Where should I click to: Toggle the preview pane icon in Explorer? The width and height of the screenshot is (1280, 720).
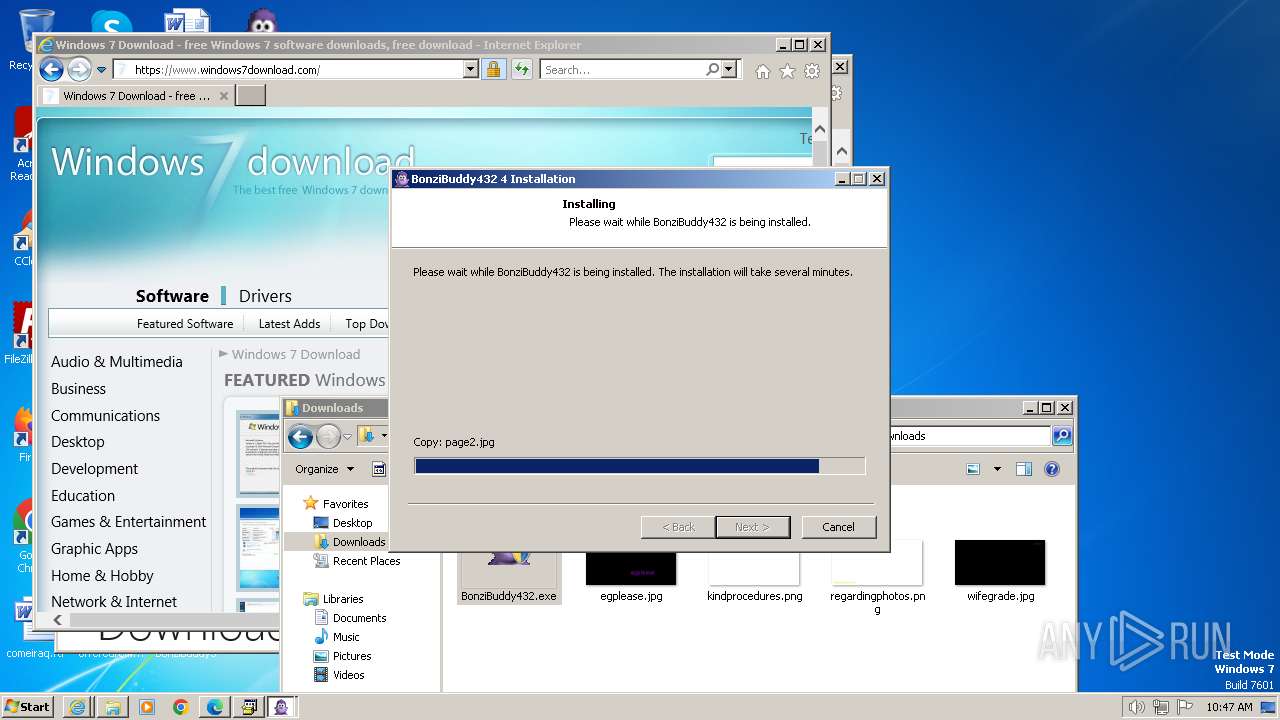point(1023,469)
